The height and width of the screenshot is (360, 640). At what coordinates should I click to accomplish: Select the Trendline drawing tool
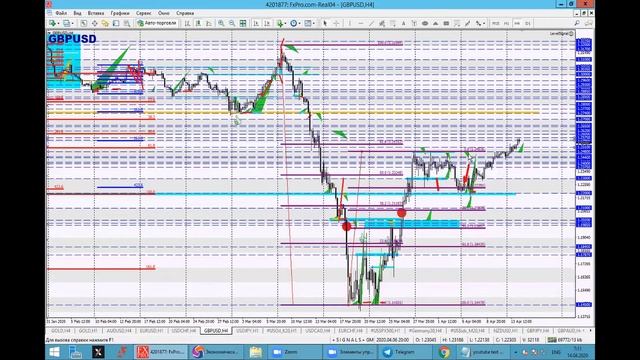(x=371, y=23)
